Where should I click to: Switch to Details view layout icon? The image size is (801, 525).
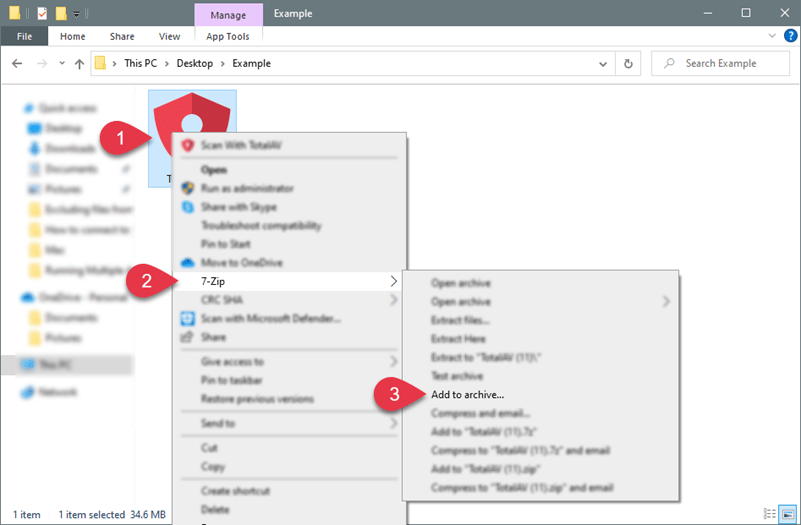coord(769,513)
